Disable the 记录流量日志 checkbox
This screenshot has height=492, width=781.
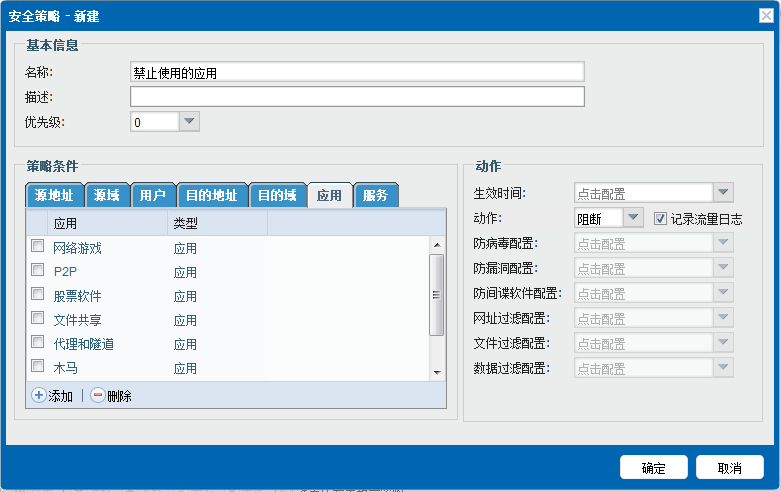pyautogui.click(x=660, y=218)
